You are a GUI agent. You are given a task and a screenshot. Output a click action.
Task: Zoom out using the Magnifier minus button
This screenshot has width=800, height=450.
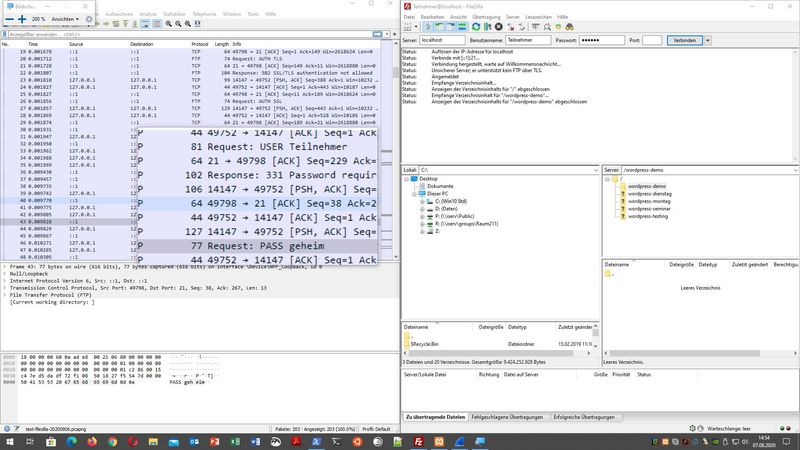pyautogui.click(x=9, y=19)
